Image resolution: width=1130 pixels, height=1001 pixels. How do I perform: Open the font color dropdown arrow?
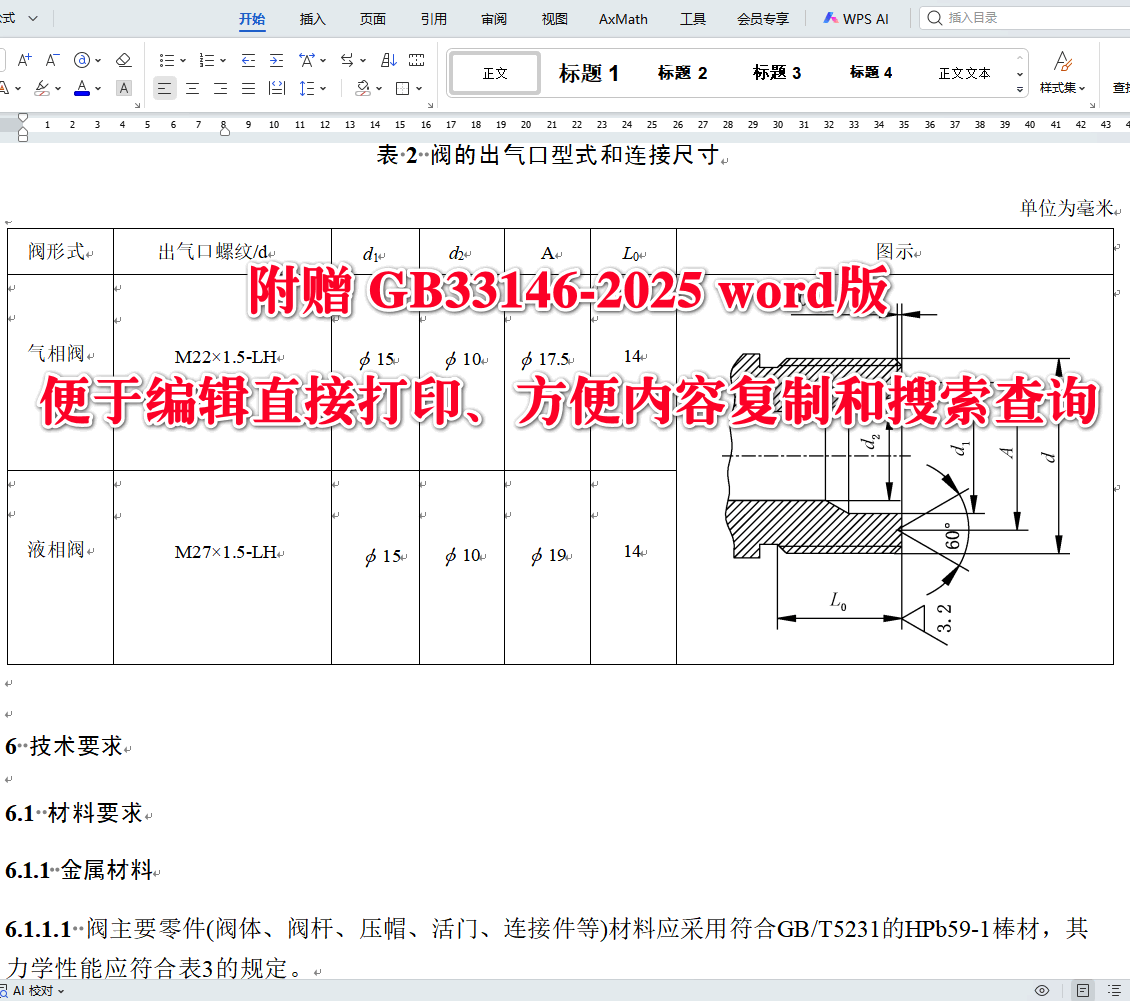point(97,88)
